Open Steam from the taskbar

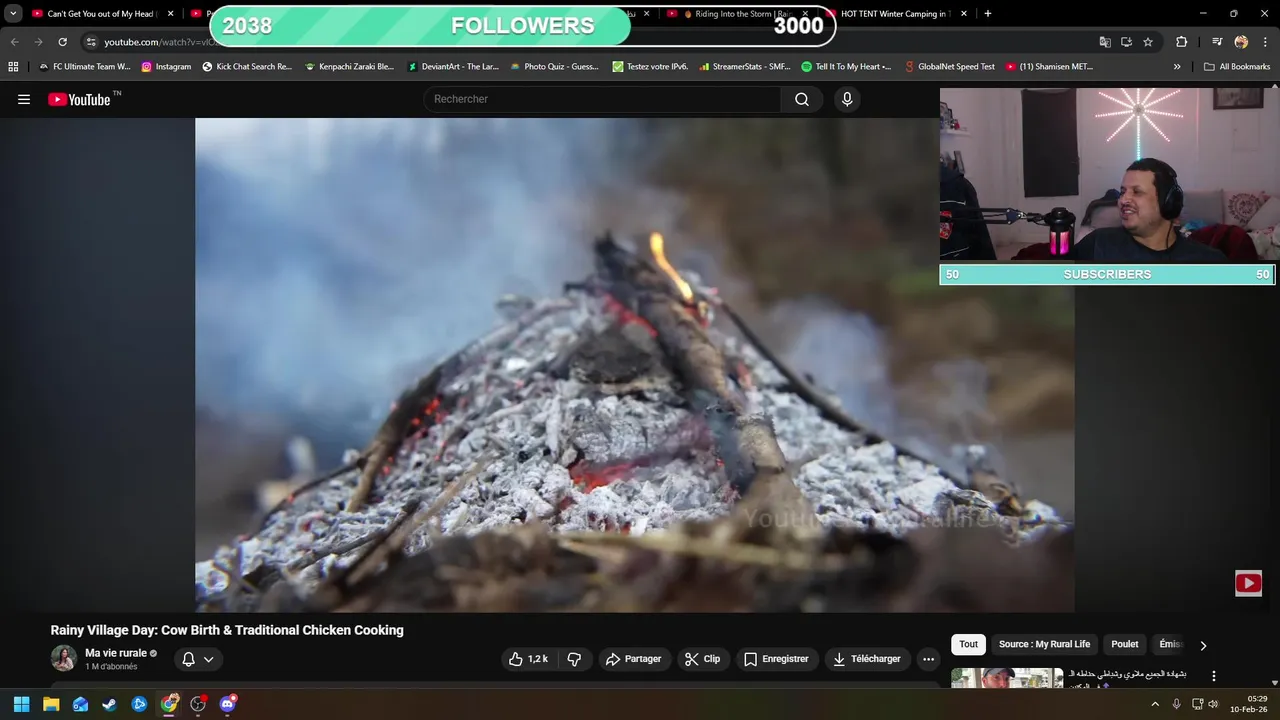click(x=110, y=704)
